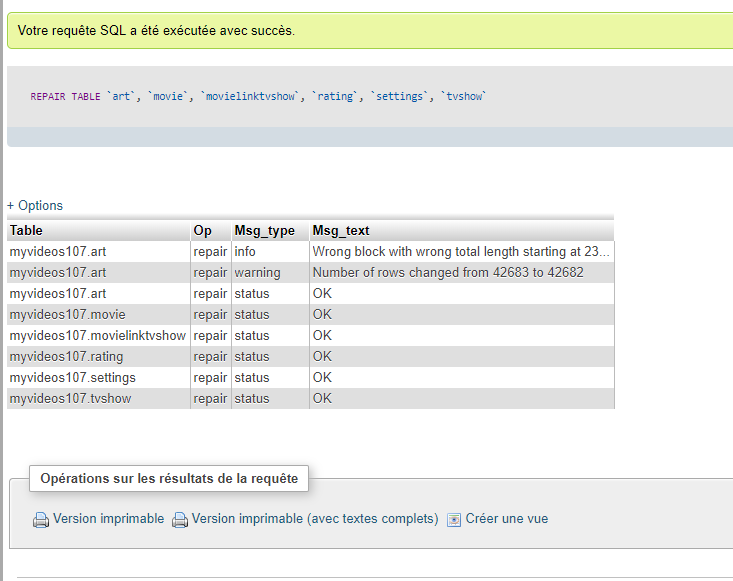Select the myvideos107.settings row
Viewport: 733px width, 581px height.
pos(310,378)
